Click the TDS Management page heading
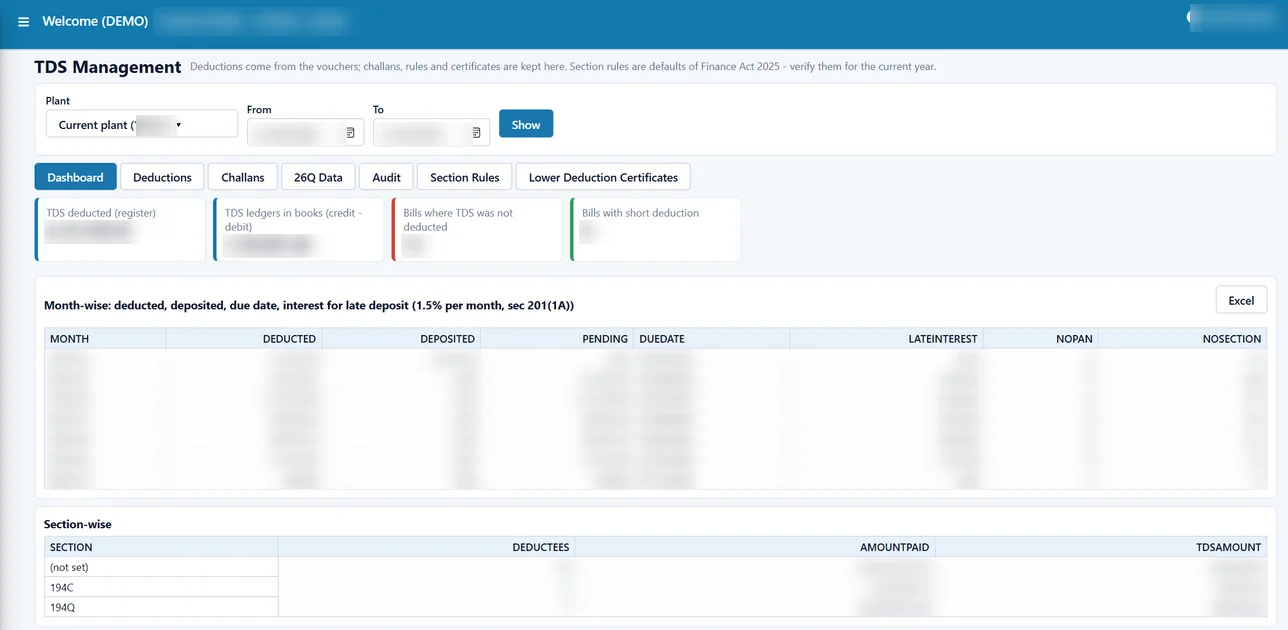Viewport: 1288px width, 630px height. click(108, 67)
